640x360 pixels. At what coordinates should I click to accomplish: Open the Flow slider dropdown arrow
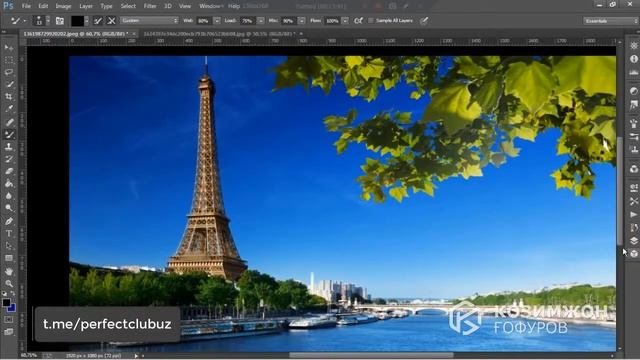point(345,20)
